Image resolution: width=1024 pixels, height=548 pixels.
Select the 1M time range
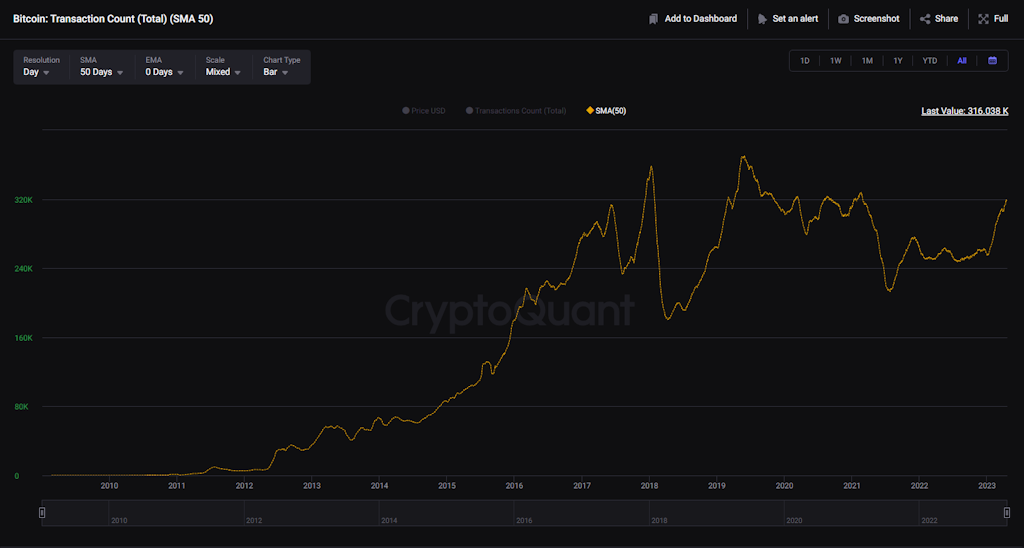click(x=867, y=61)
